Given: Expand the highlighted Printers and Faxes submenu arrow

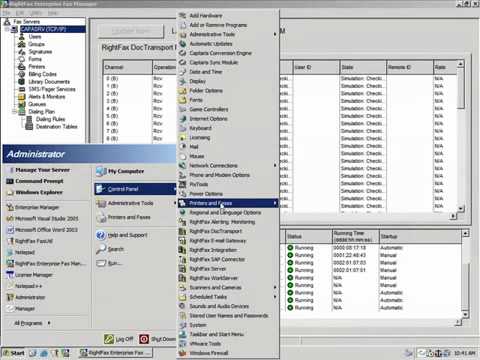Looking at the screenshot, I should 275,203.
